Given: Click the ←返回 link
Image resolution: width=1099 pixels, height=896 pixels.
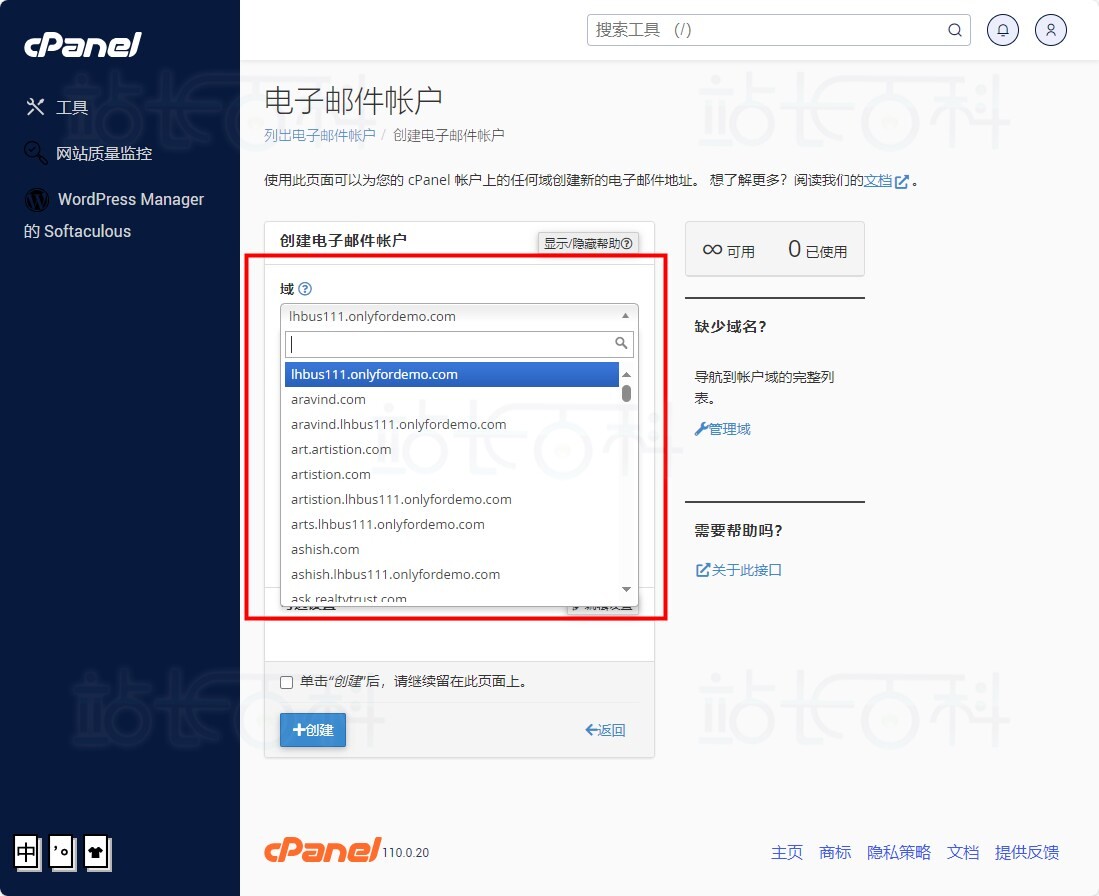Looking at the screenshot, I should point(605,730).
